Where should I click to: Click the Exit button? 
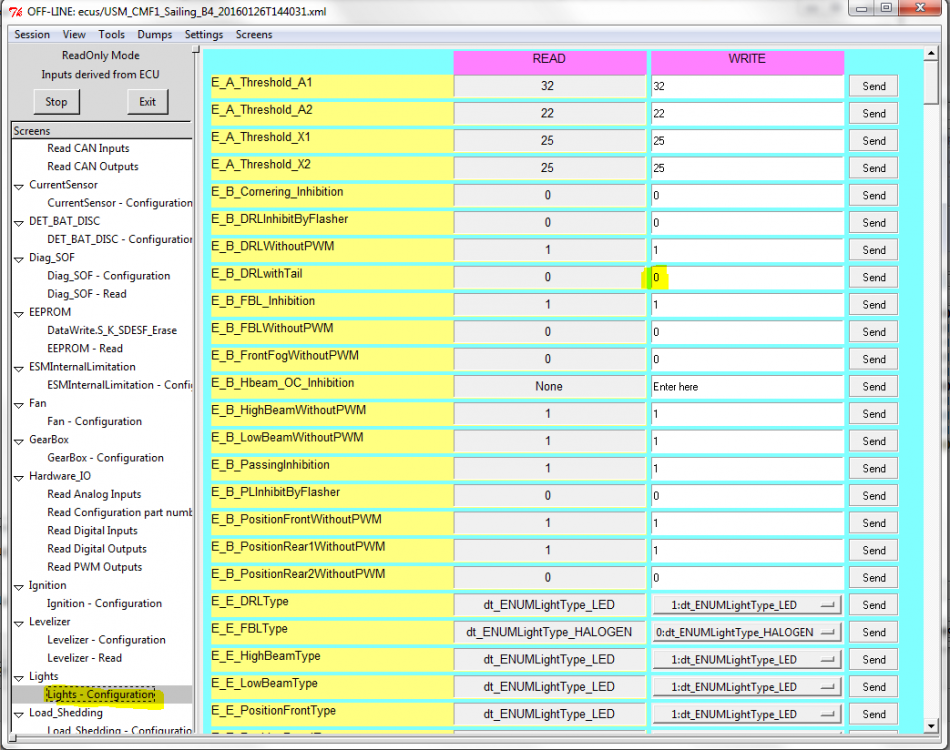click(x=147, y=102)
